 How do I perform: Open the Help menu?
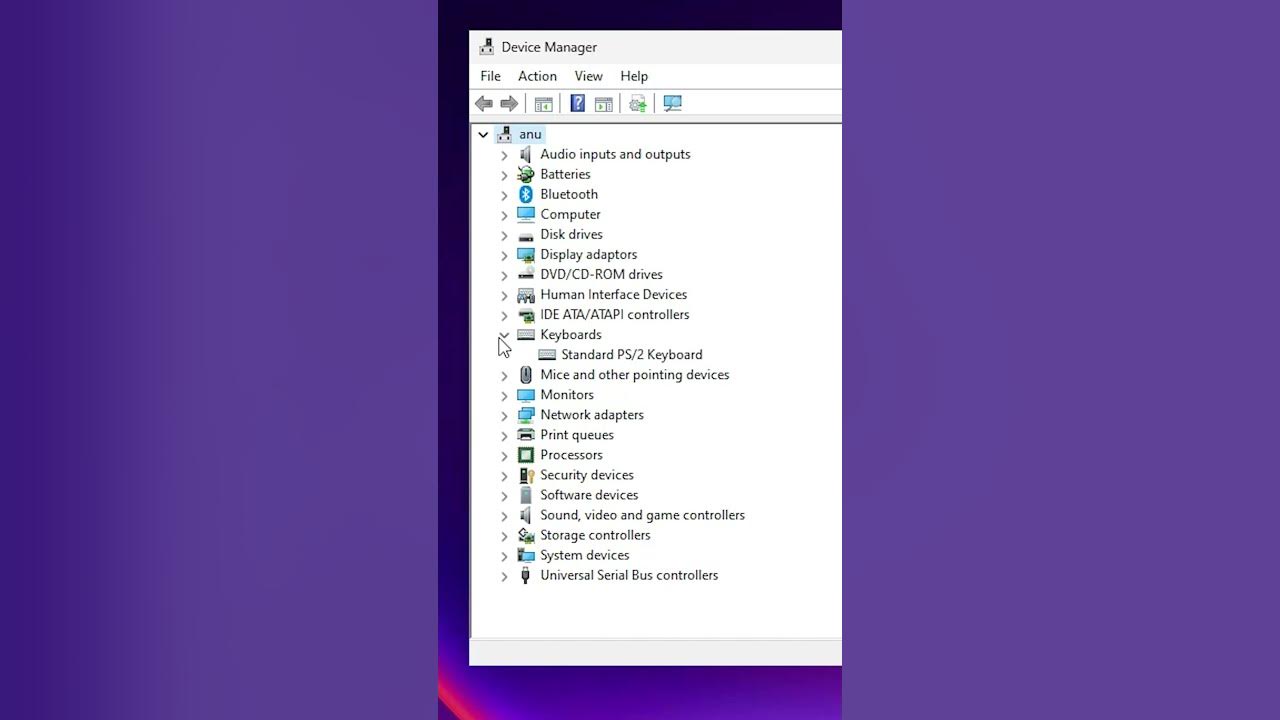[634, 76]
